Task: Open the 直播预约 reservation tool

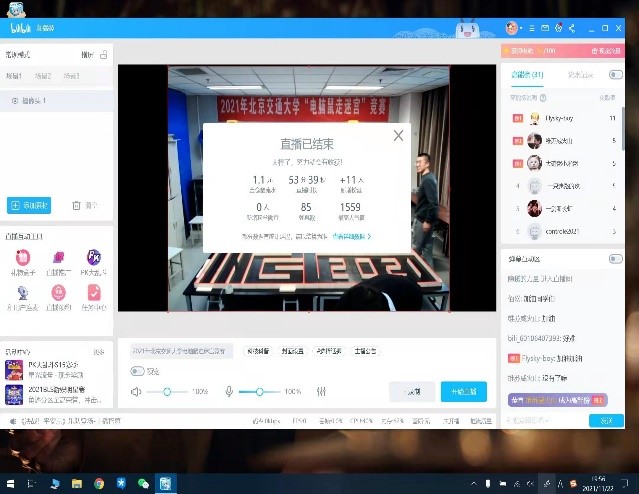Action: [x=58, y=298]
